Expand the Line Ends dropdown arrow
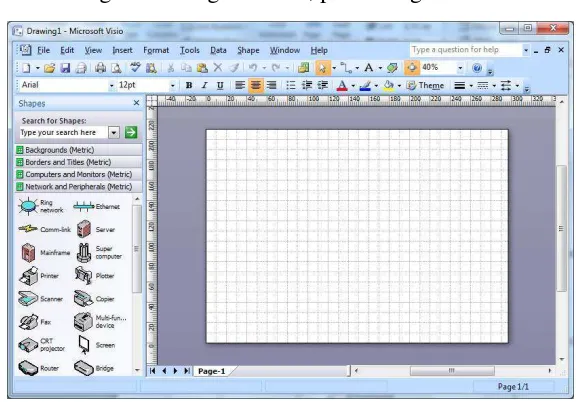This screenshot has height=402, width=576. click(x=517, y=86)
